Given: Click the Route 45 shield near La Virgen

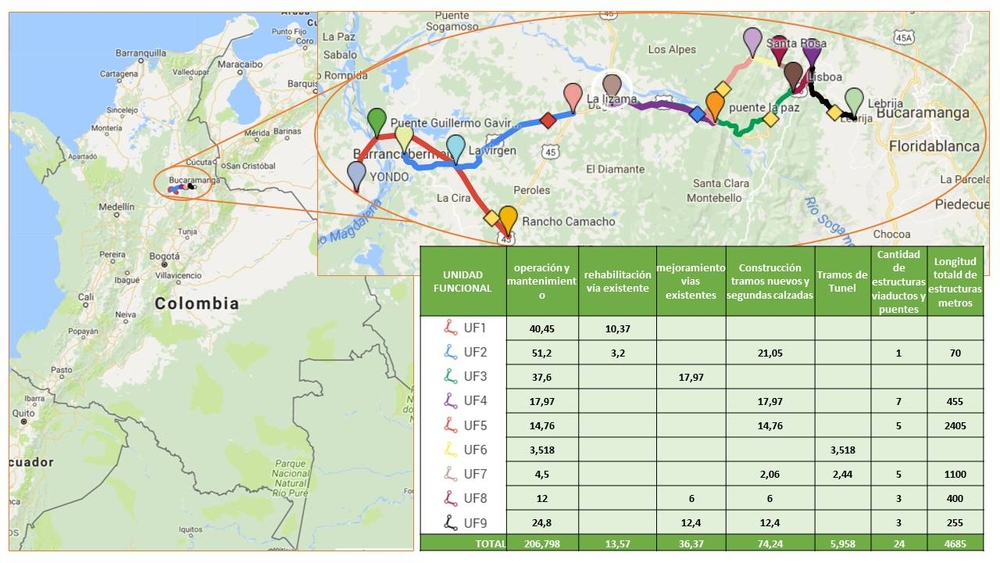Looking at the screenshot, I should tap(551, 152).
